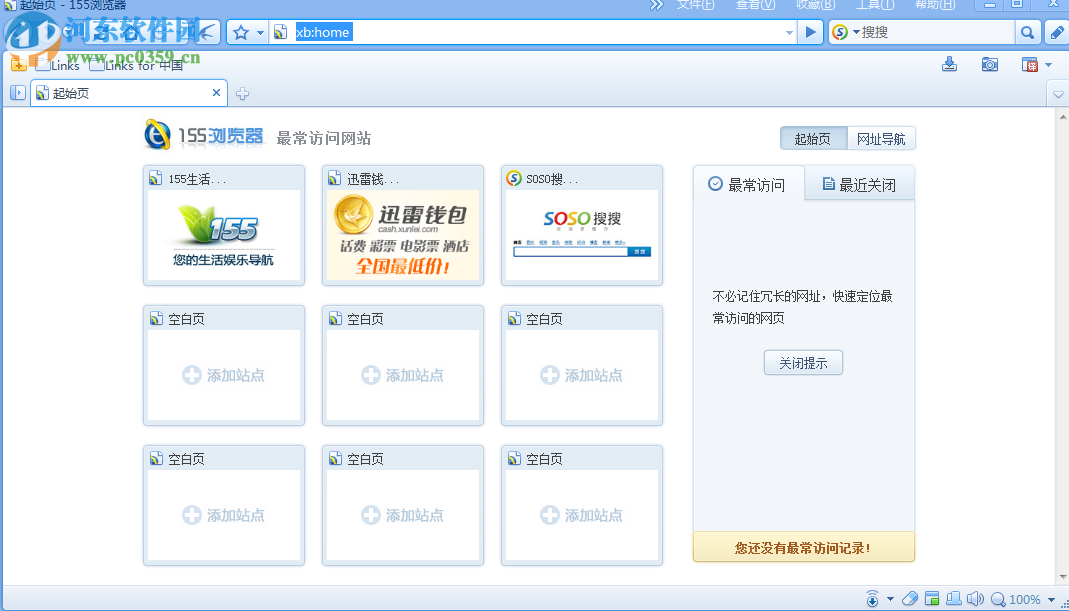Expand the arrow beside the download accelerator icon
Viewport: 1069px width, 611px height.
tap(890, 599)
